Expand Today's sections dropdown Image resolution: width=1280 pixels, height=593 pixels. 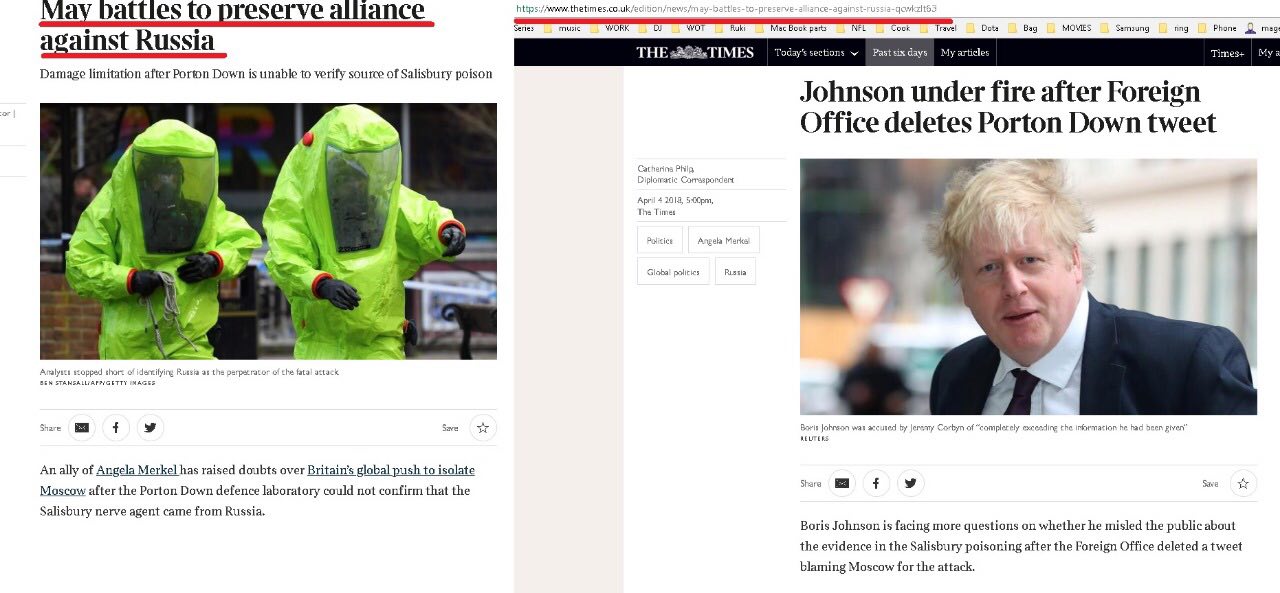[816, 53]
